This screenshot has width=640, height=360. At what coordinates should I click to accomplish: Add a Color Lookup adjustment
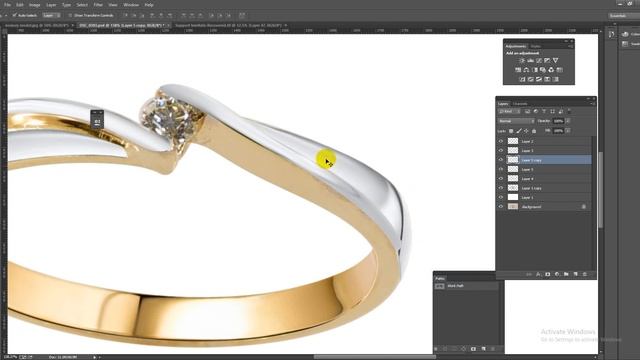click(x=560, y=70)
